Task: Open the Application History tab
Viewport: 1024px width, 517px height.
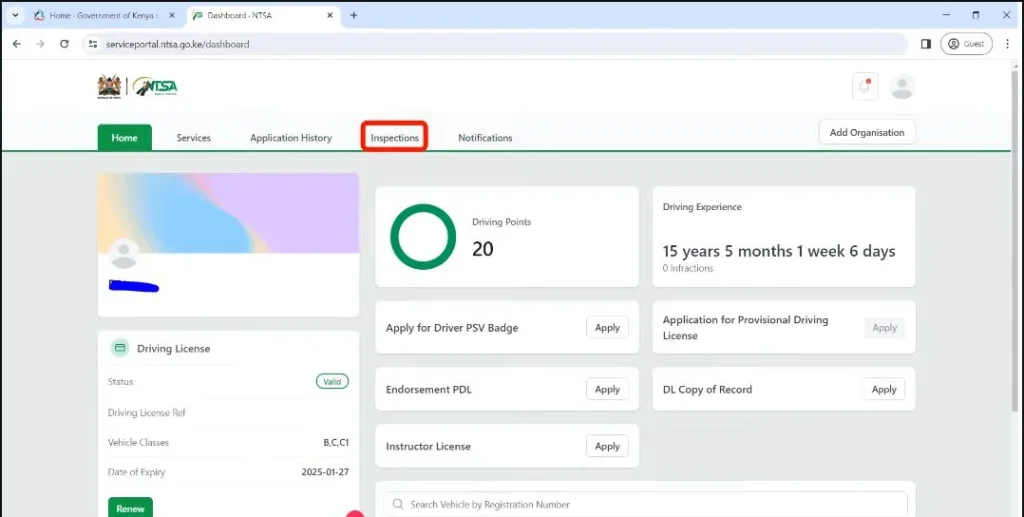Action: coord(291,138)
